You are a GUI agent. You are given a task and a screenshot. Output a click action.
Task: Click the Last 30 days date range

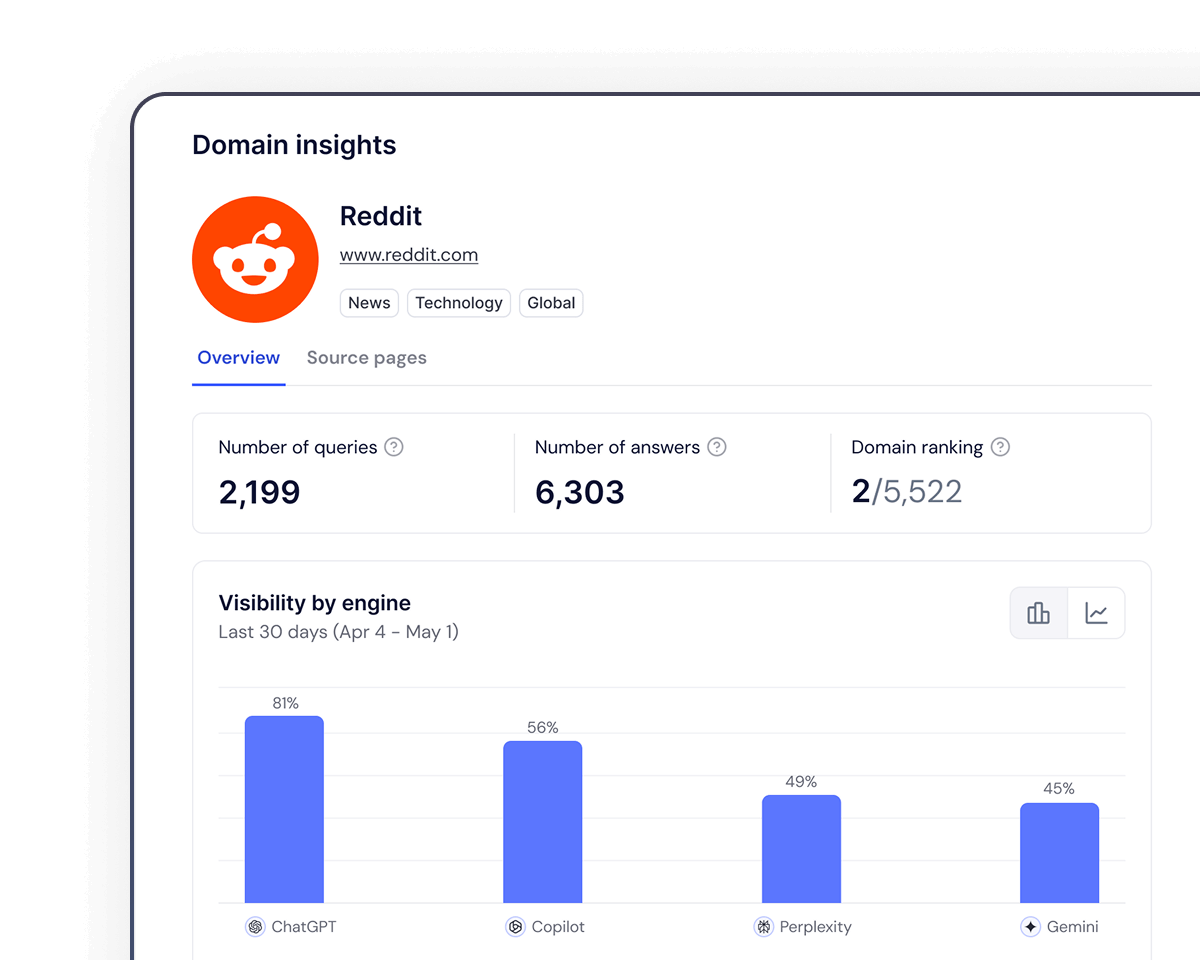[339, 632]
